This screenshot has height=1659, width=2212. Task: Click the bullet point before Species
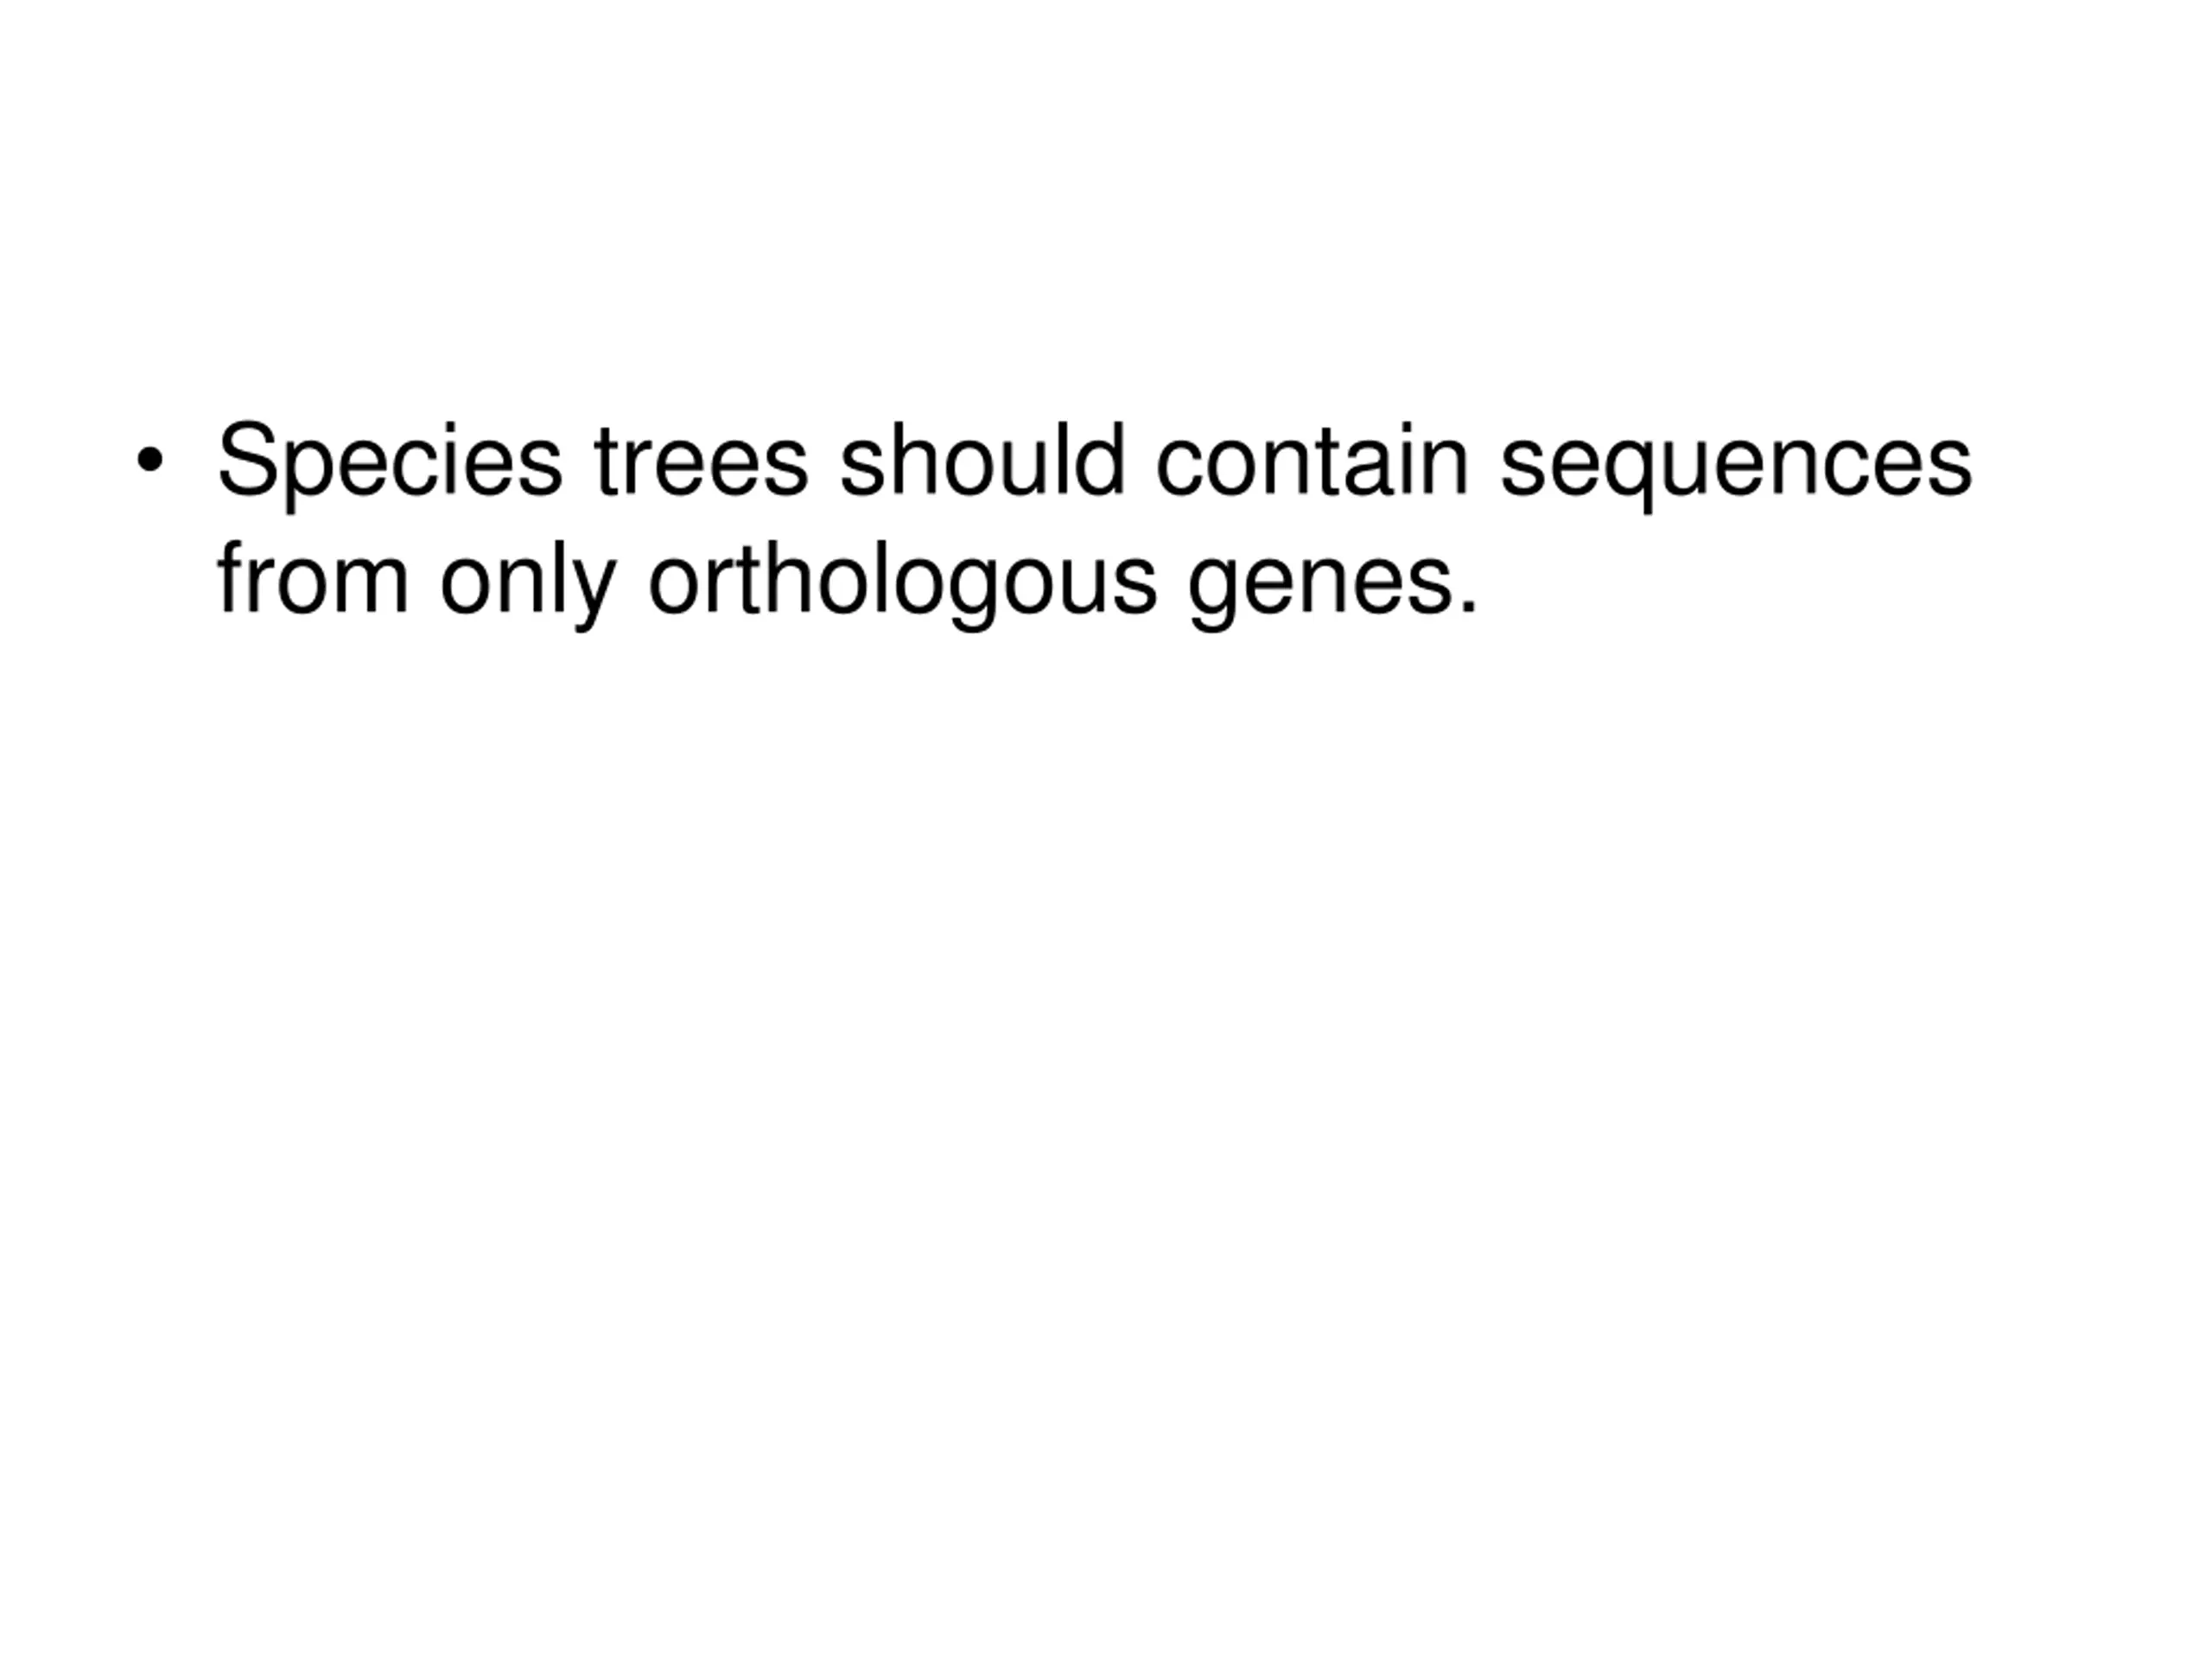150,461
